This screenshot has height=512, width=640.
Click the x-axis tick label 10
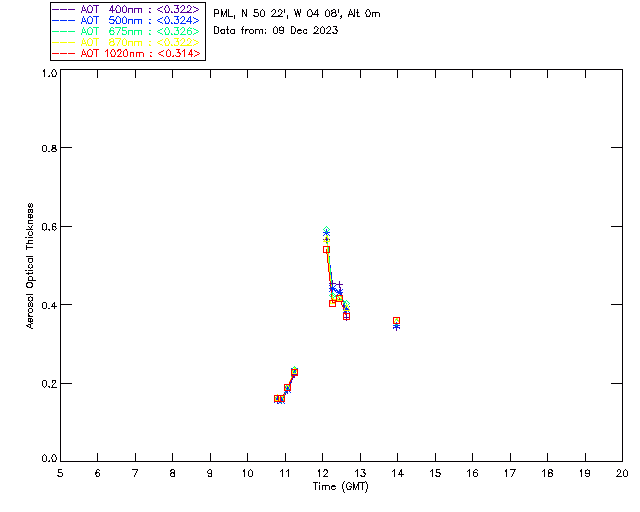(x=247, y=474)
